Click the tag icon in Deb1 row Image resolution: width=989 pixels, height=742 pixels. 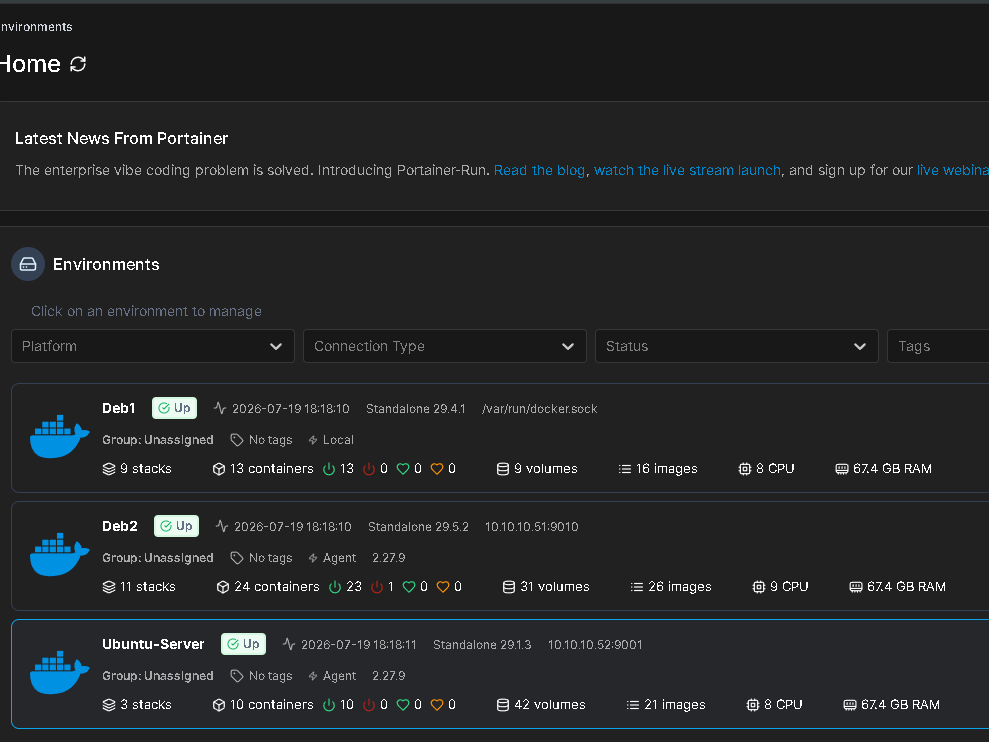237,440
